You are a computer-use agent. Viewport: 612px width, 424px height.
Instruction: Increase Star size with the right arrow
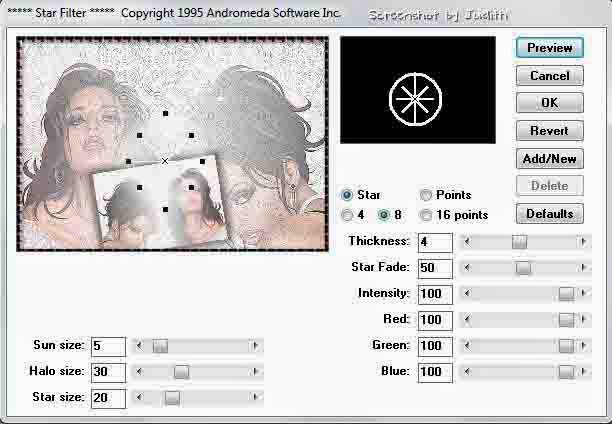click(256, 398)
